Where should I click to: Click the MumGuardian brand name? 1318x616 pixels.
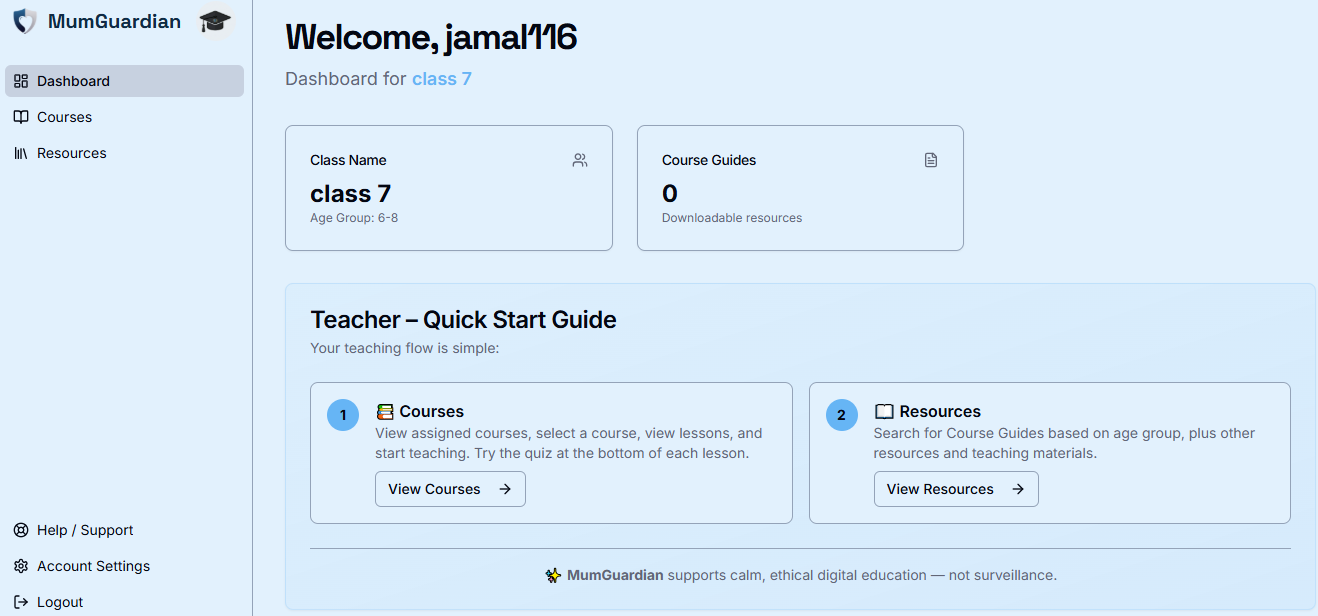[x=114, y=21]
